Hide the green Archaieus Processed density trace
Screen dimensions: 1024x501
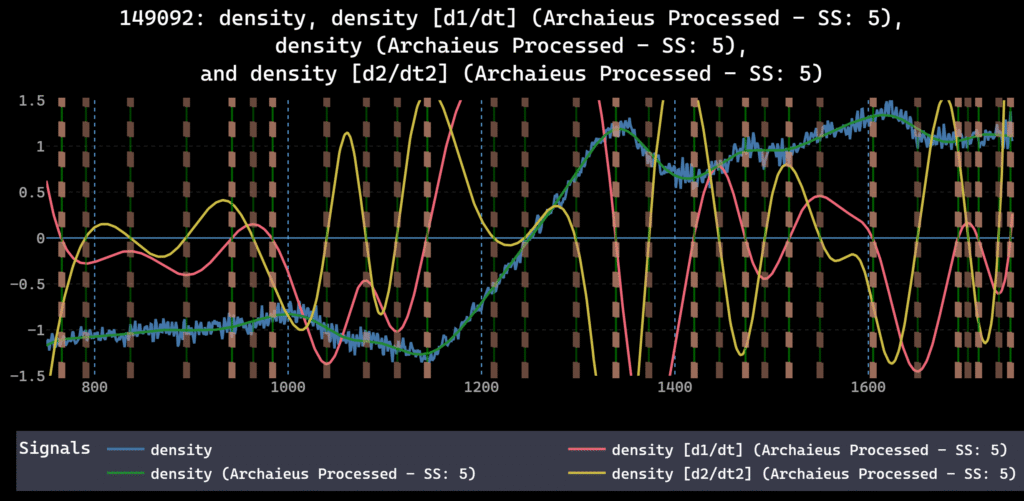(x=312, y=472)
